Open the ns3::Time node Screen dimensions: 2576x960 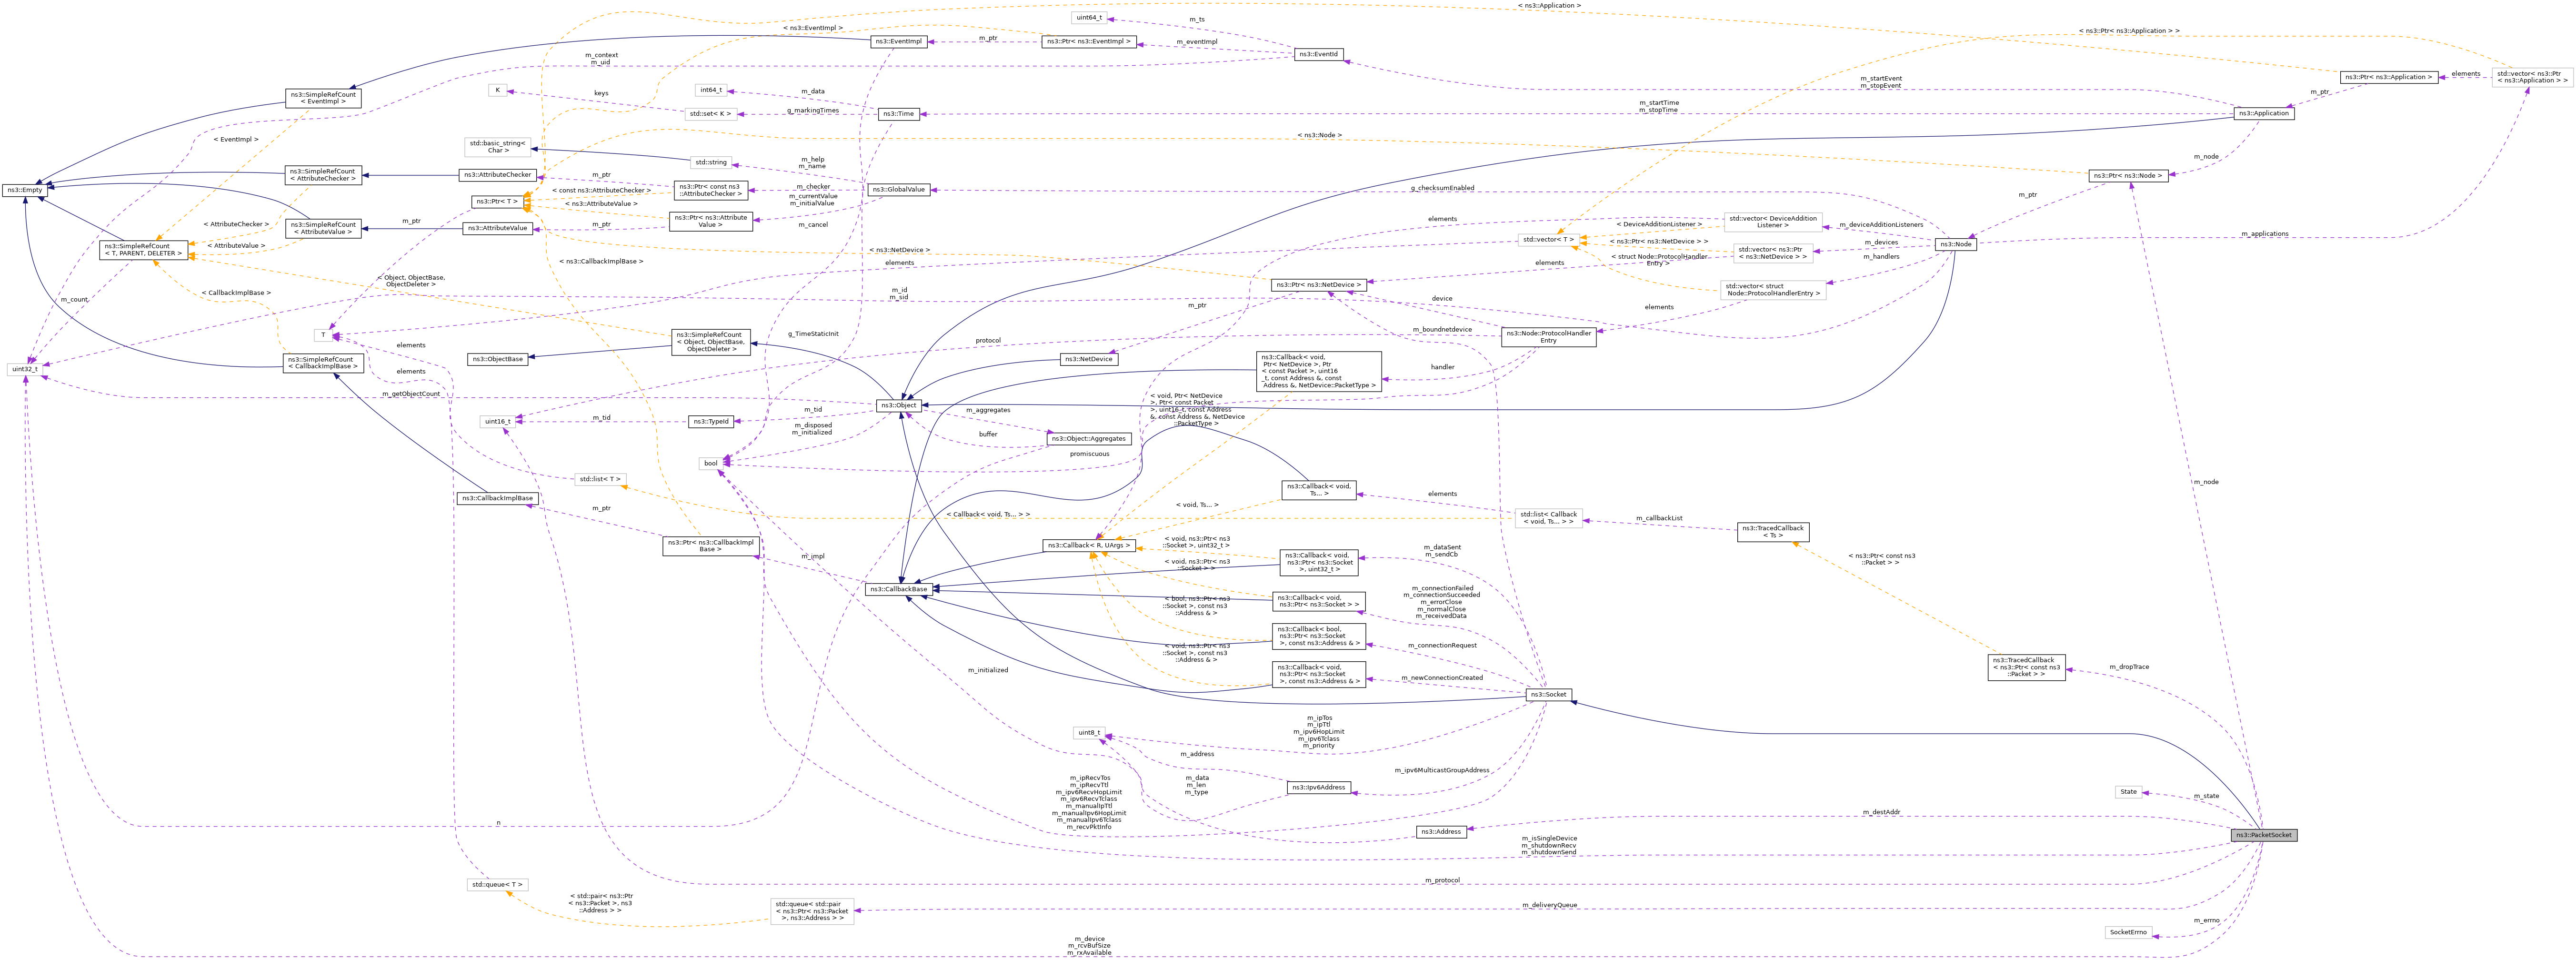[898, 114]
